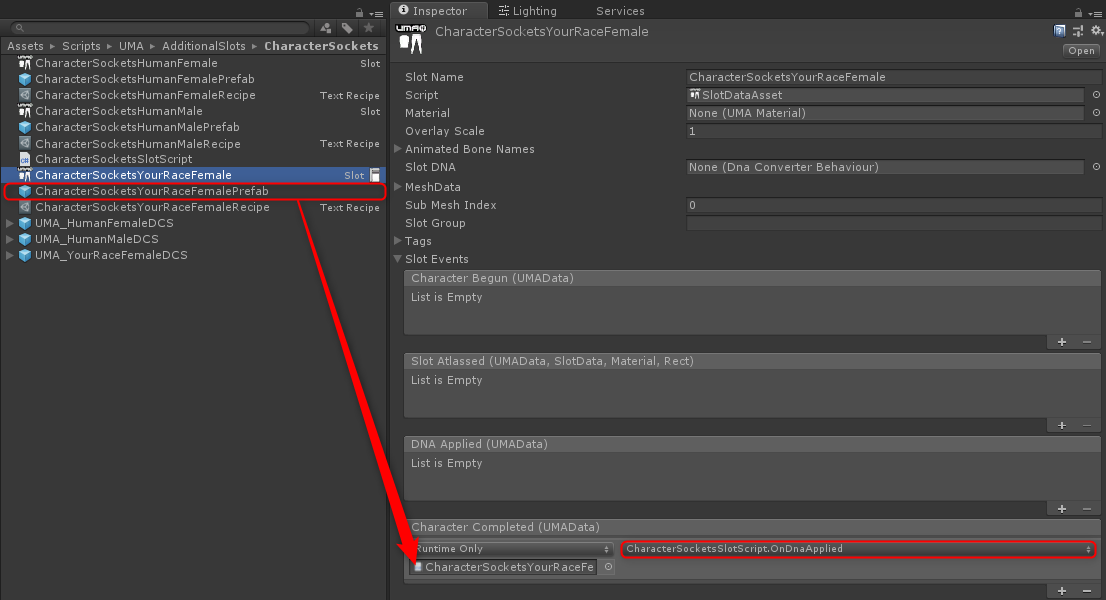Open the Runtime Only dropdown
Viewport: 1106px width, 600px height.
(x=511, y=549)
